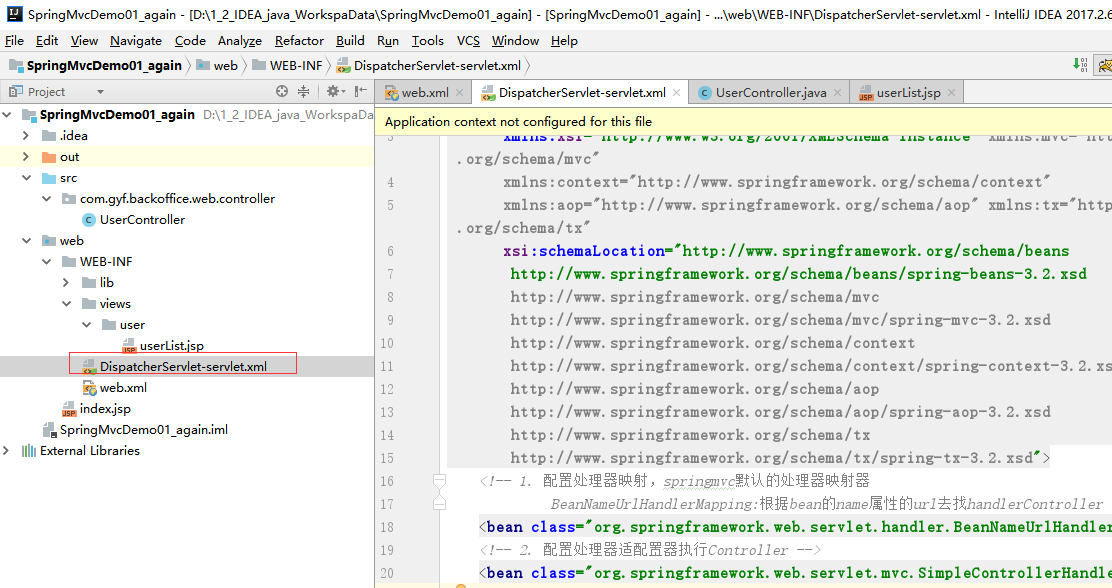The image size is (1112, 588).
Task: Collapse the SpringMvcDemo01_again project root
Action: [x=7, y=115]
